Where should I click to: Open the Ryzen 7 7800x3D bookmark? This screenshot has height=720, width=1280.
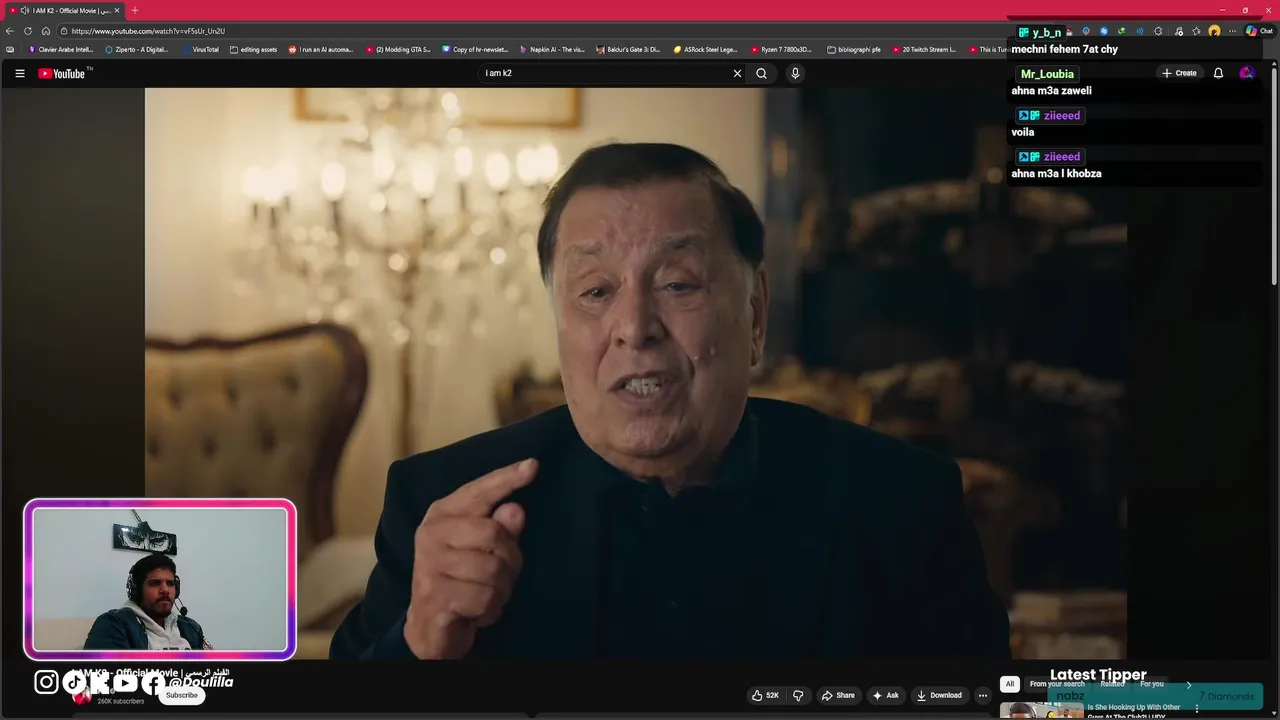(x=781, y=49)
